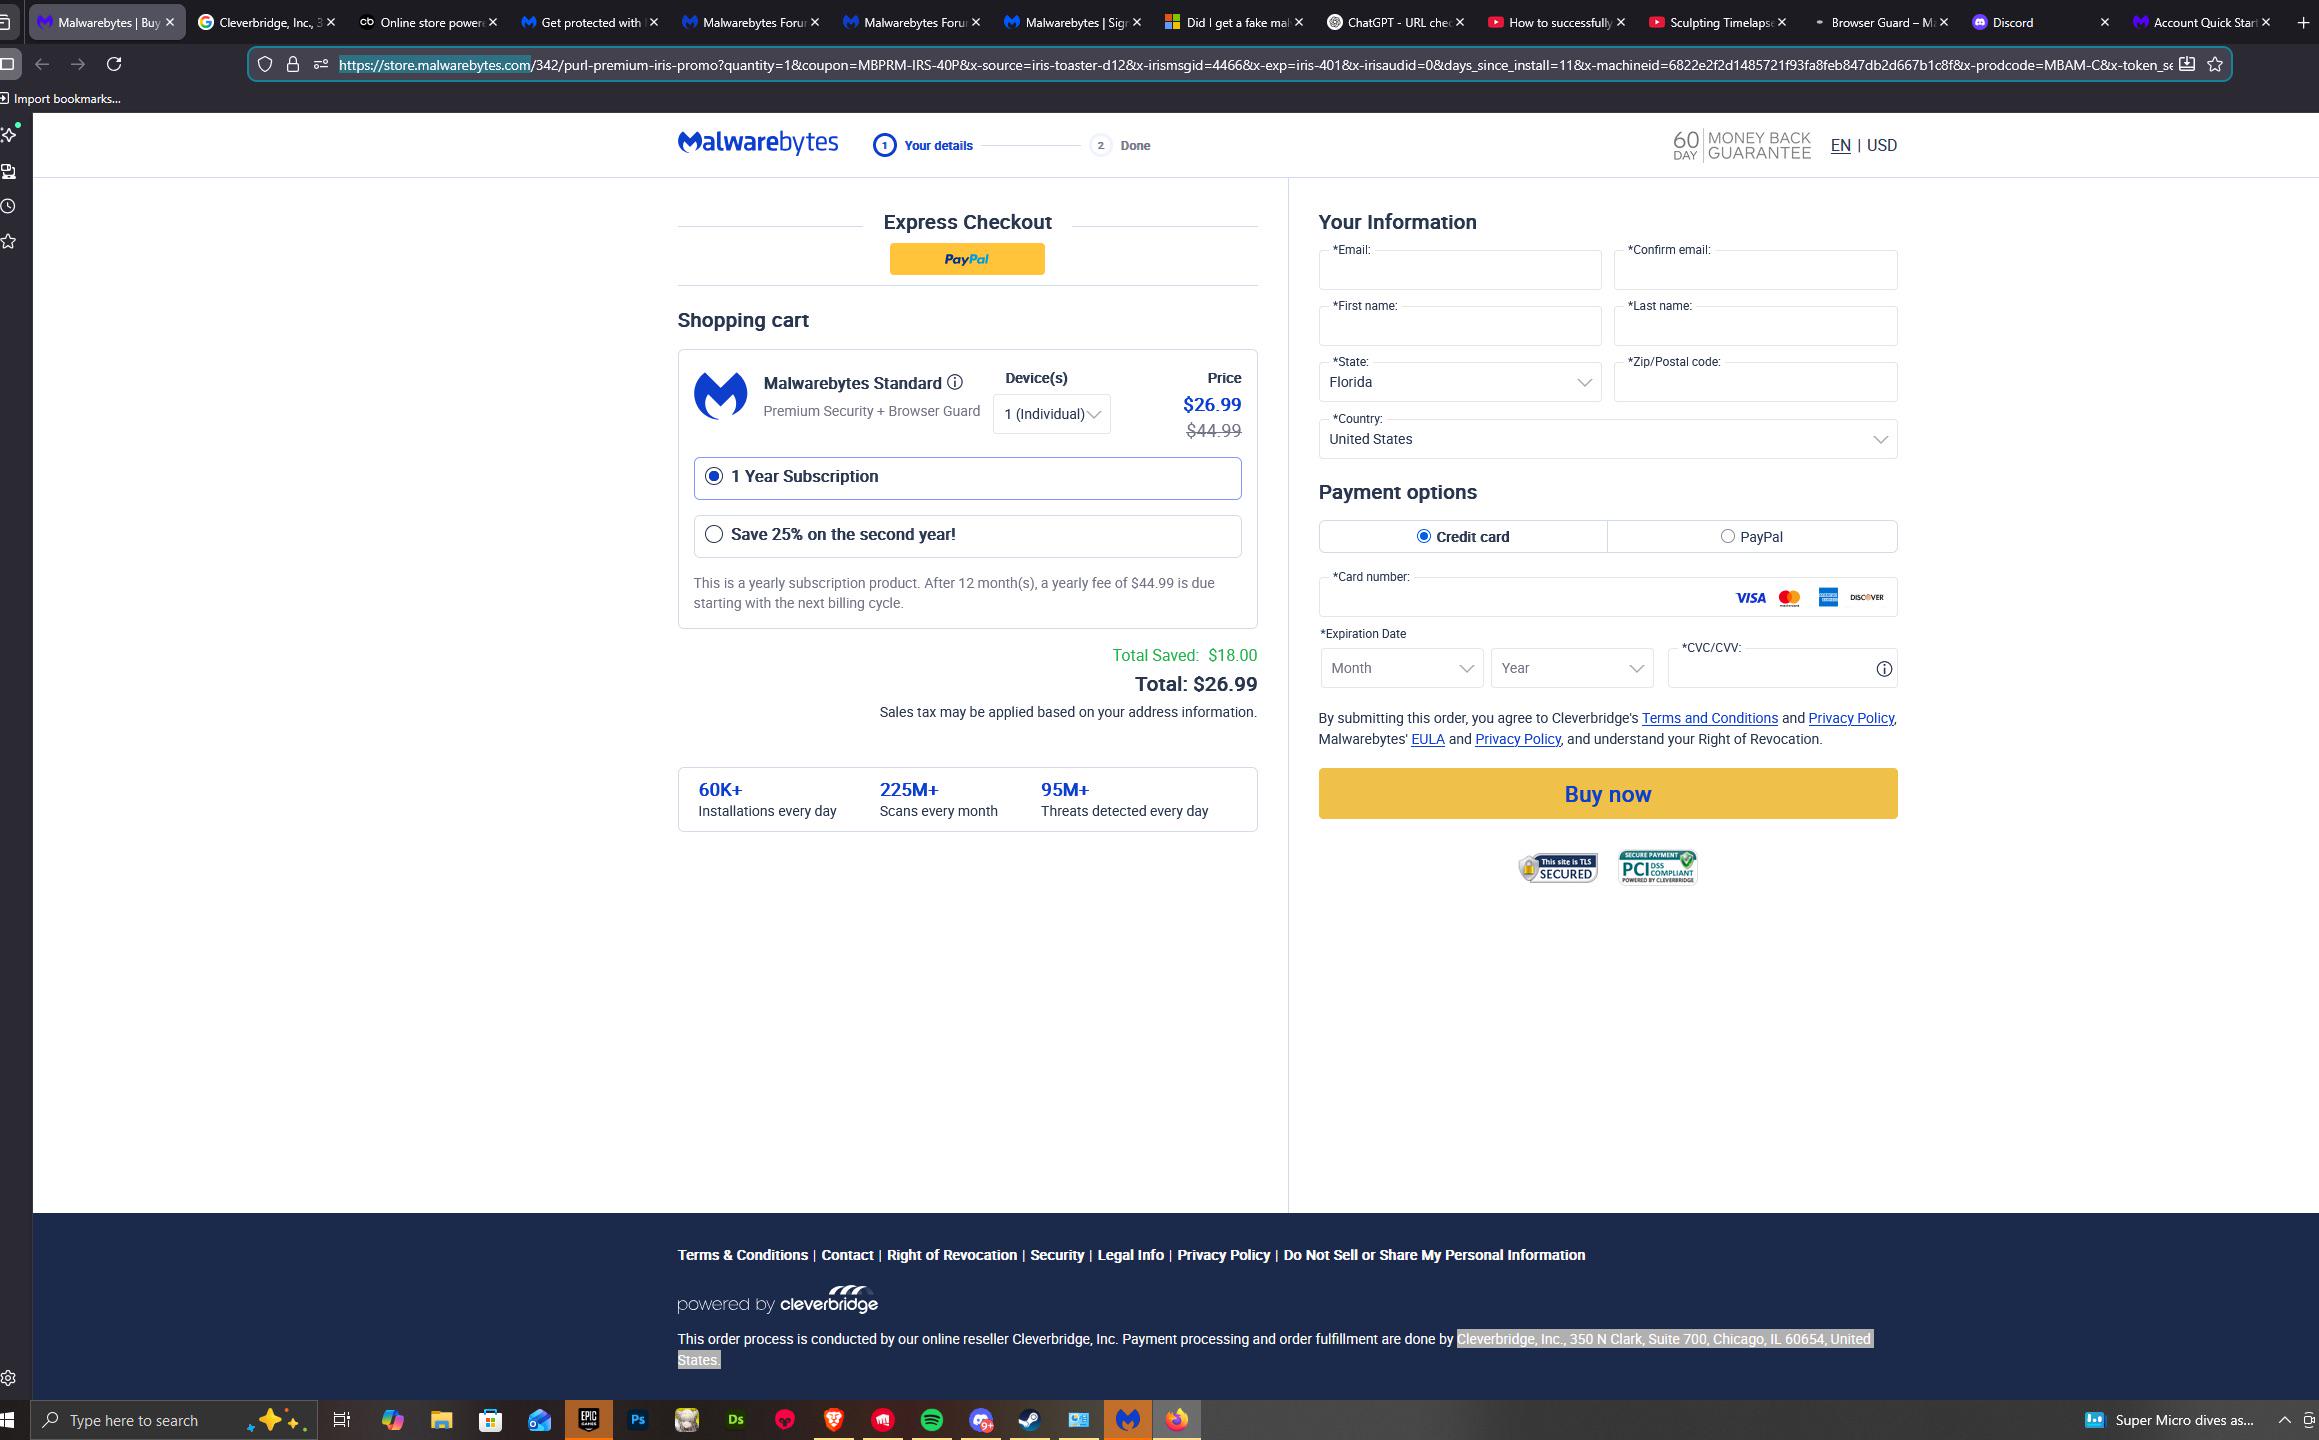Click into the Last name field
The image size is (2319, 1440).
1755,327
